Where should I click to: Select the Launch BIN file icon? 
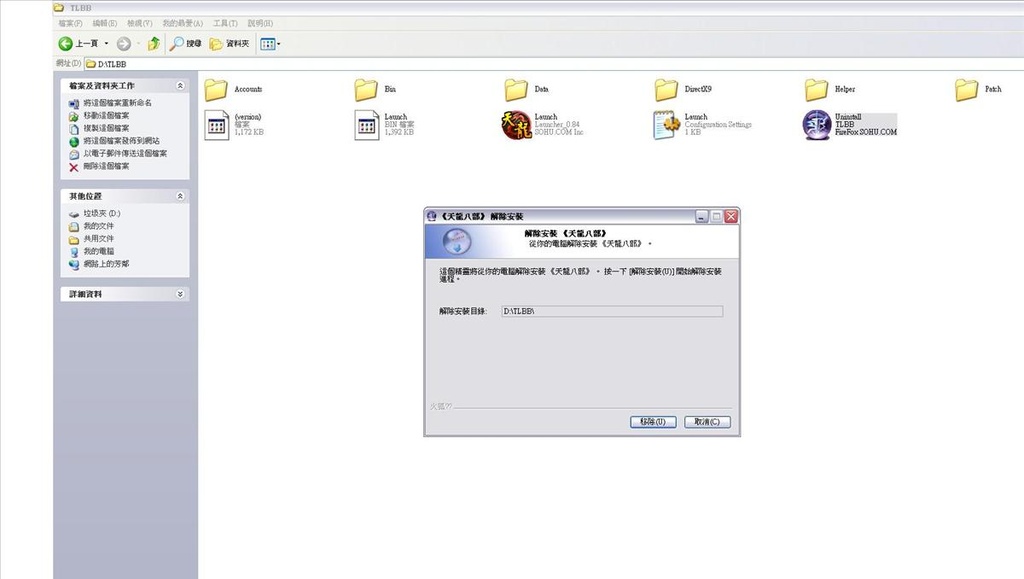[366, 125]
